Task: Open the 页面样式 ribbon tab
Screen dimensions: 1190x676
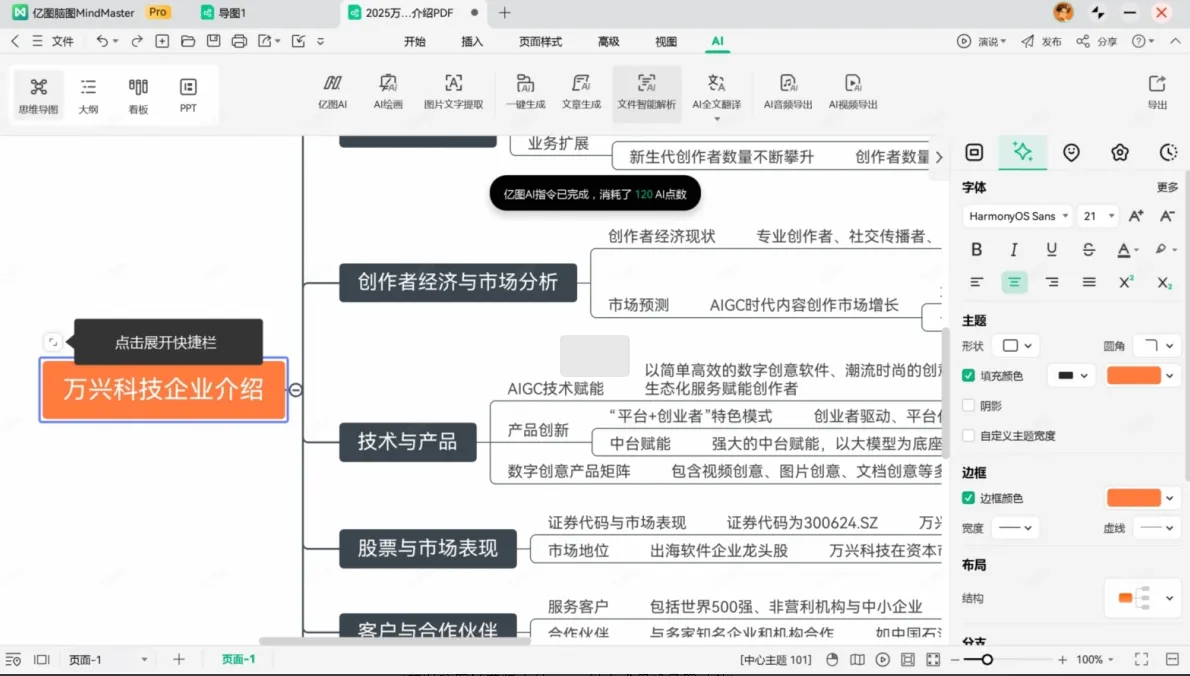Action: click(x=540, y=41)
